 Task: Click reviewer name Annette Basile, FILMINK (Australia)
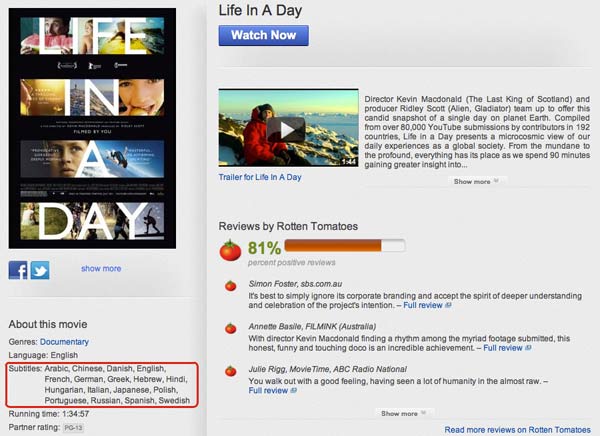(x=312, y=327)
